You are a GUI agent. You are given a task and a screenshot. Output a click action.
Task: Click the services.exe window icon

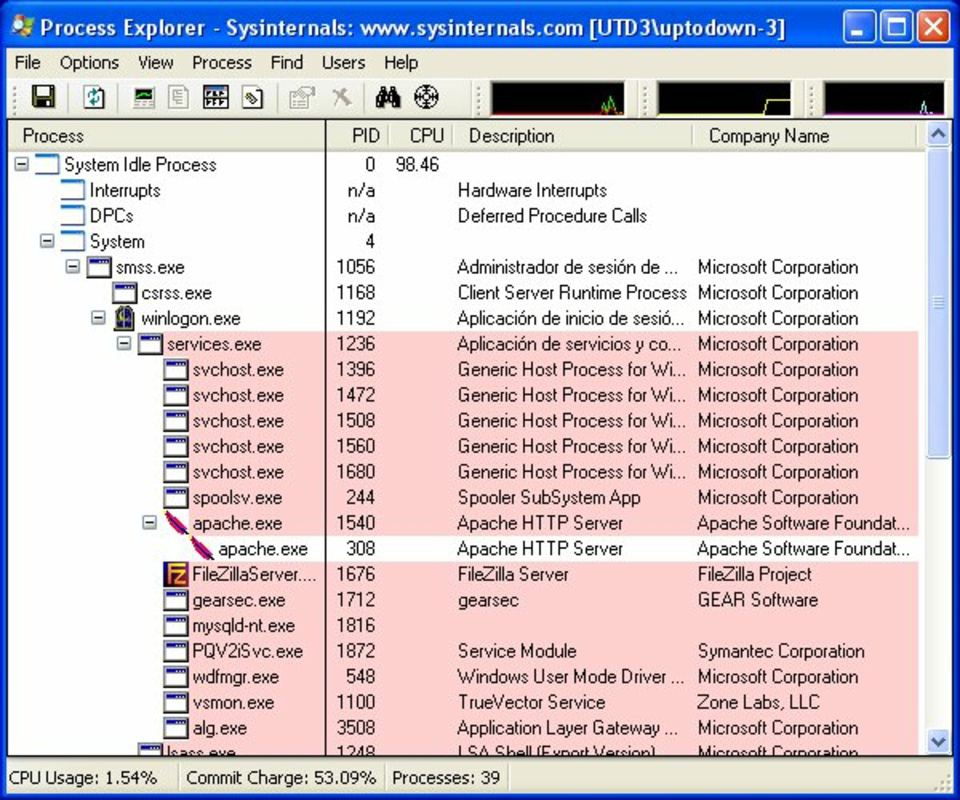(150, 344)
